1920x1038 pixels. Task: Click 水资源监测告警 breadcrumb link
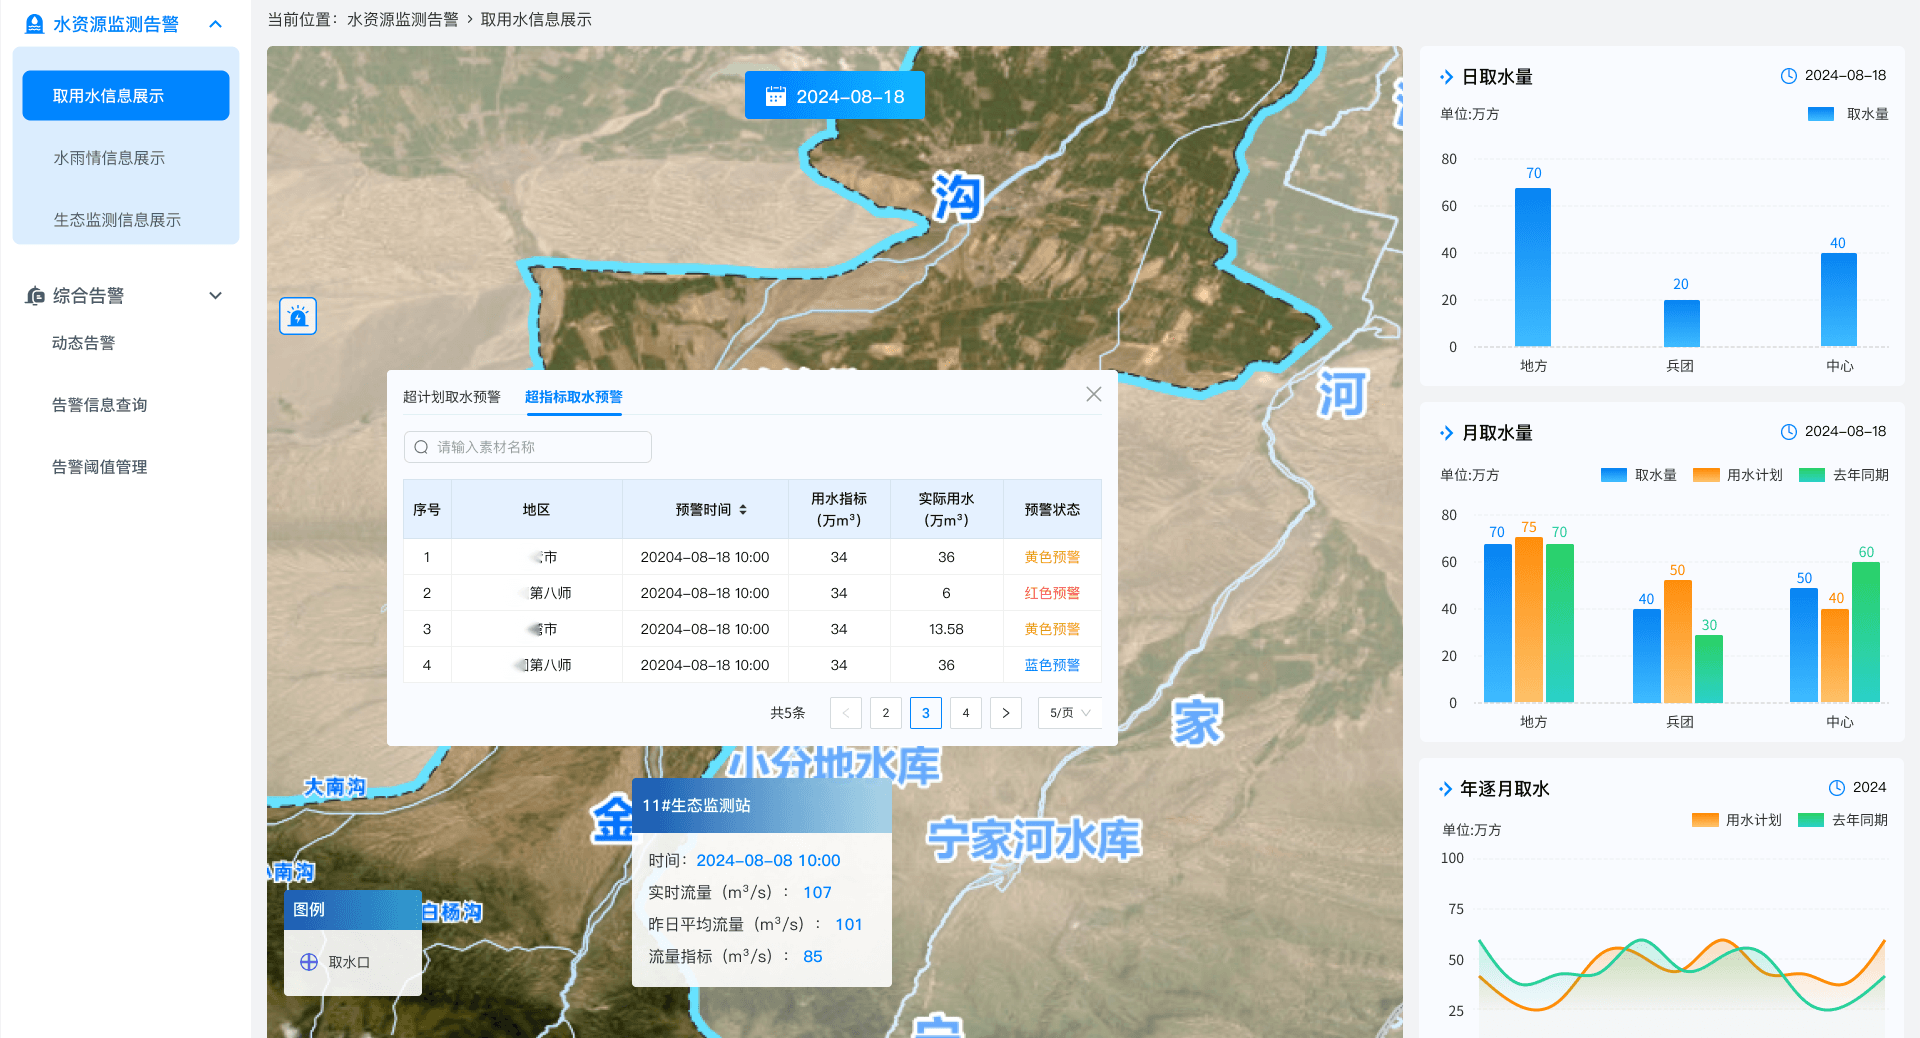tap(402, 20)
